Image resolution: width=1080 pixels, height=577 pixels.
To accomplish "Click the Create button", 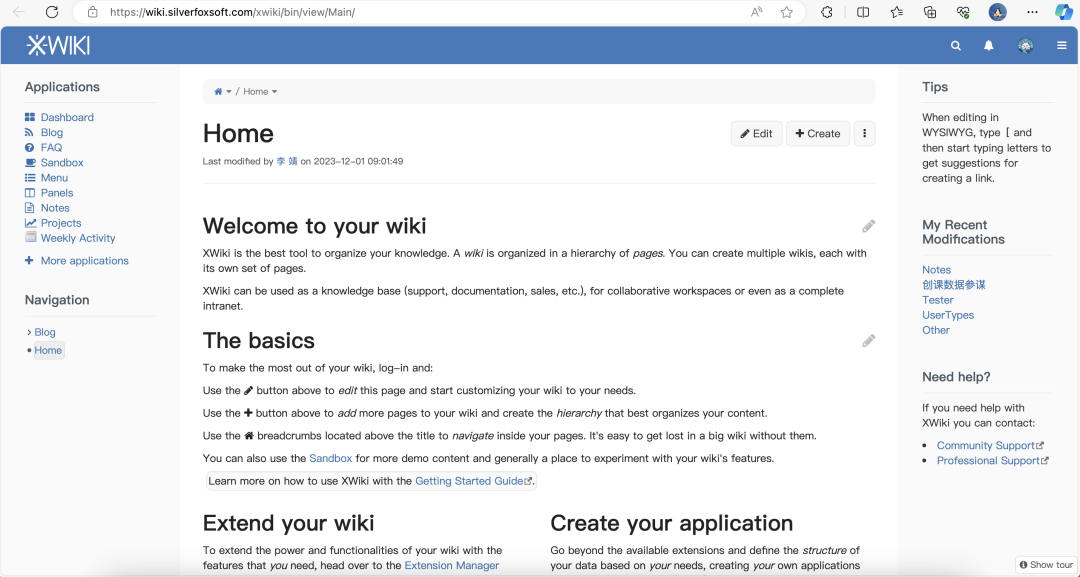I will [x=818, y=134].
